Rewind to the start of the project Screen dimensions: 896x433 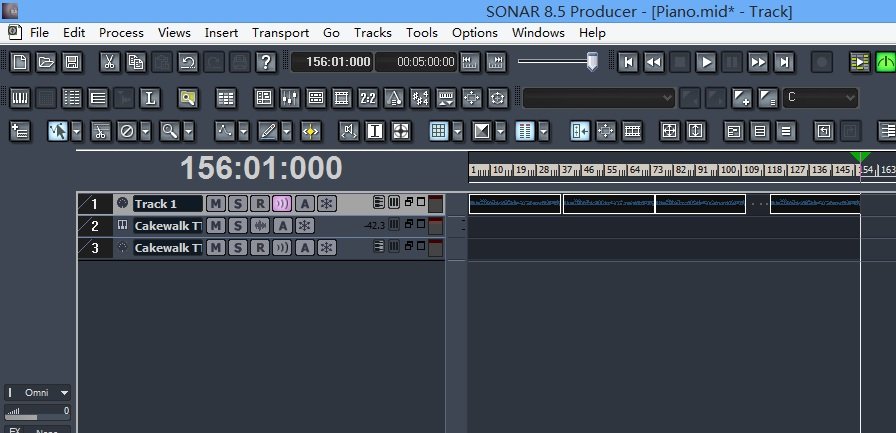point(628,62)
